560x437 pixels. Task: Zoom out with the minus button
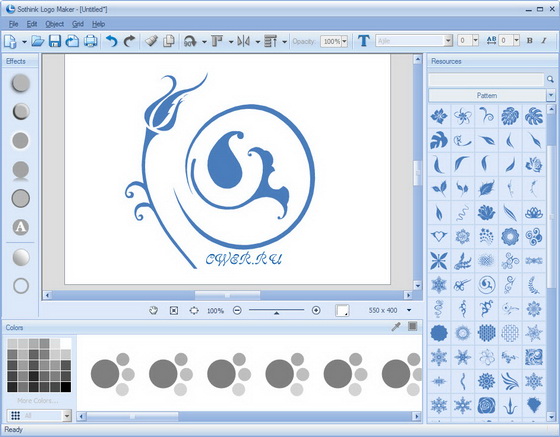(237, 310)
